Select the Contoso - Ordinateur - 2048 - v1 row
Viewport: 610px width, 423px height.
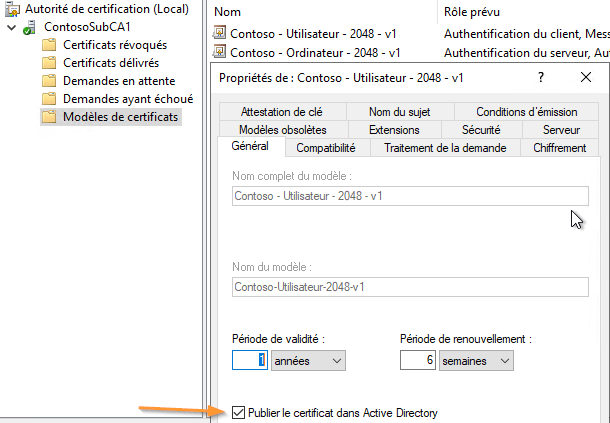[x=315, y=52]
